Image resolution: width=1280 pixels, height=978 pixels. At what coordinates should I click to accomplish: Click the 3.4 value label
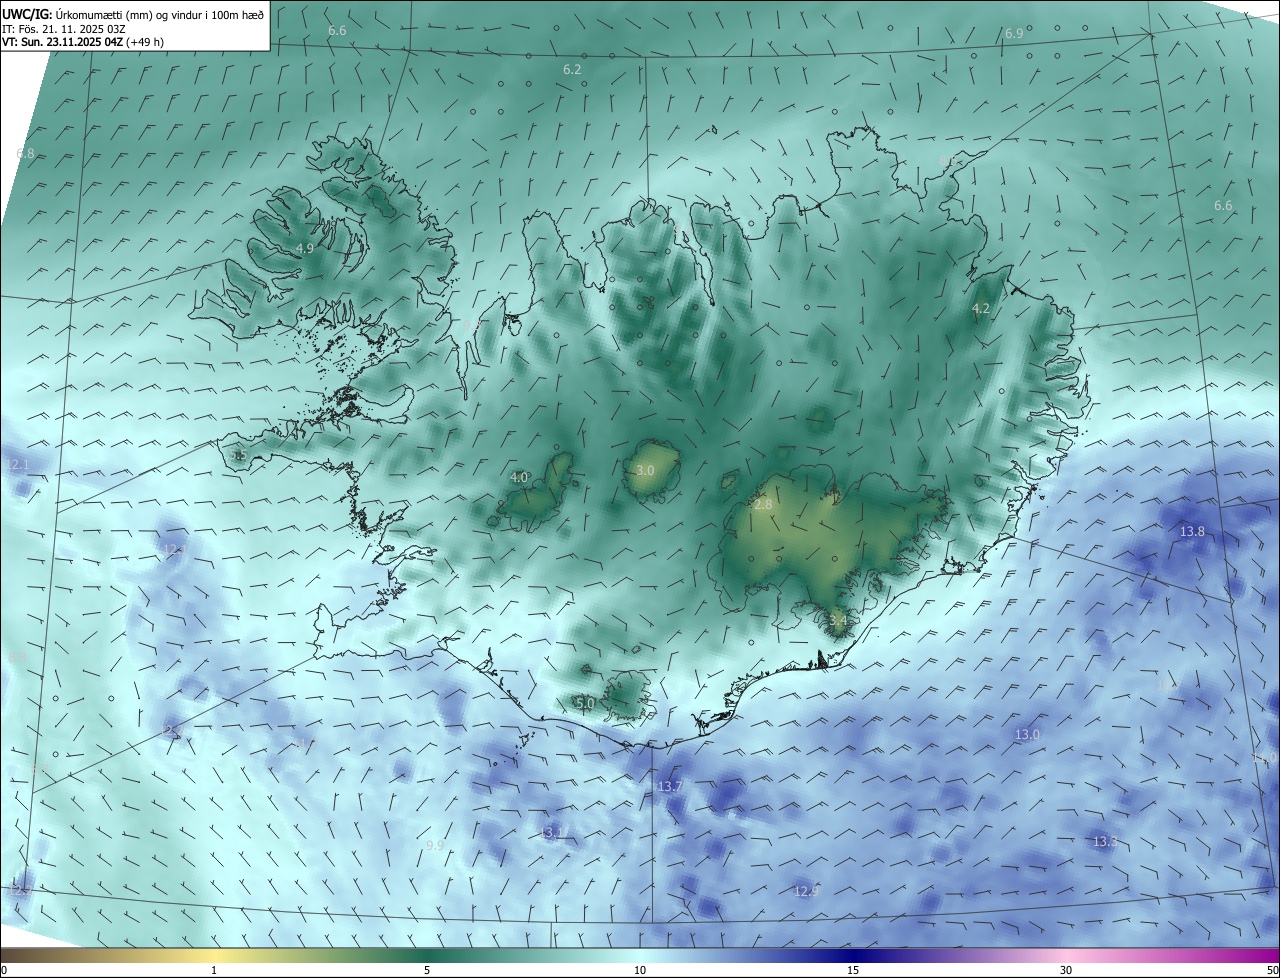click(x=838, y=621)
